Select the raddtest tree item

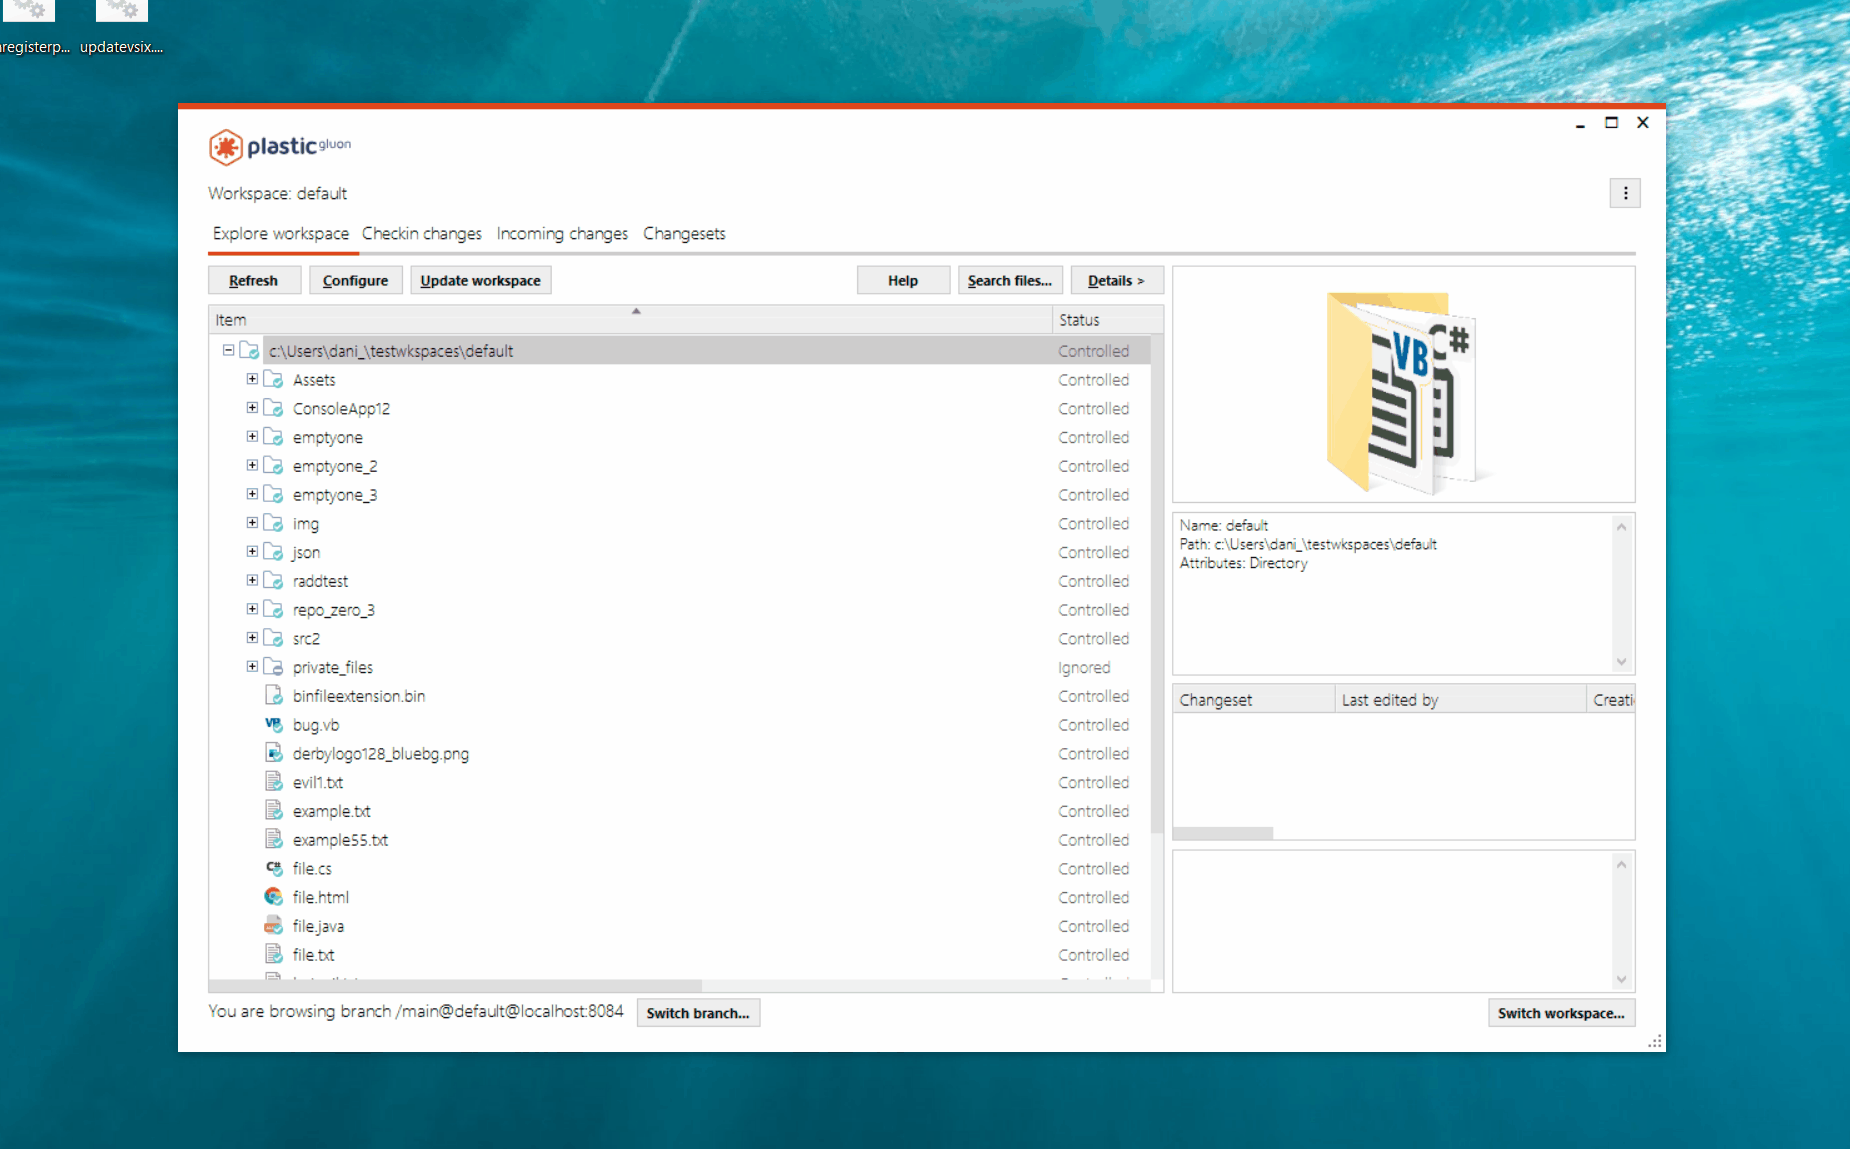coord(319,580)
